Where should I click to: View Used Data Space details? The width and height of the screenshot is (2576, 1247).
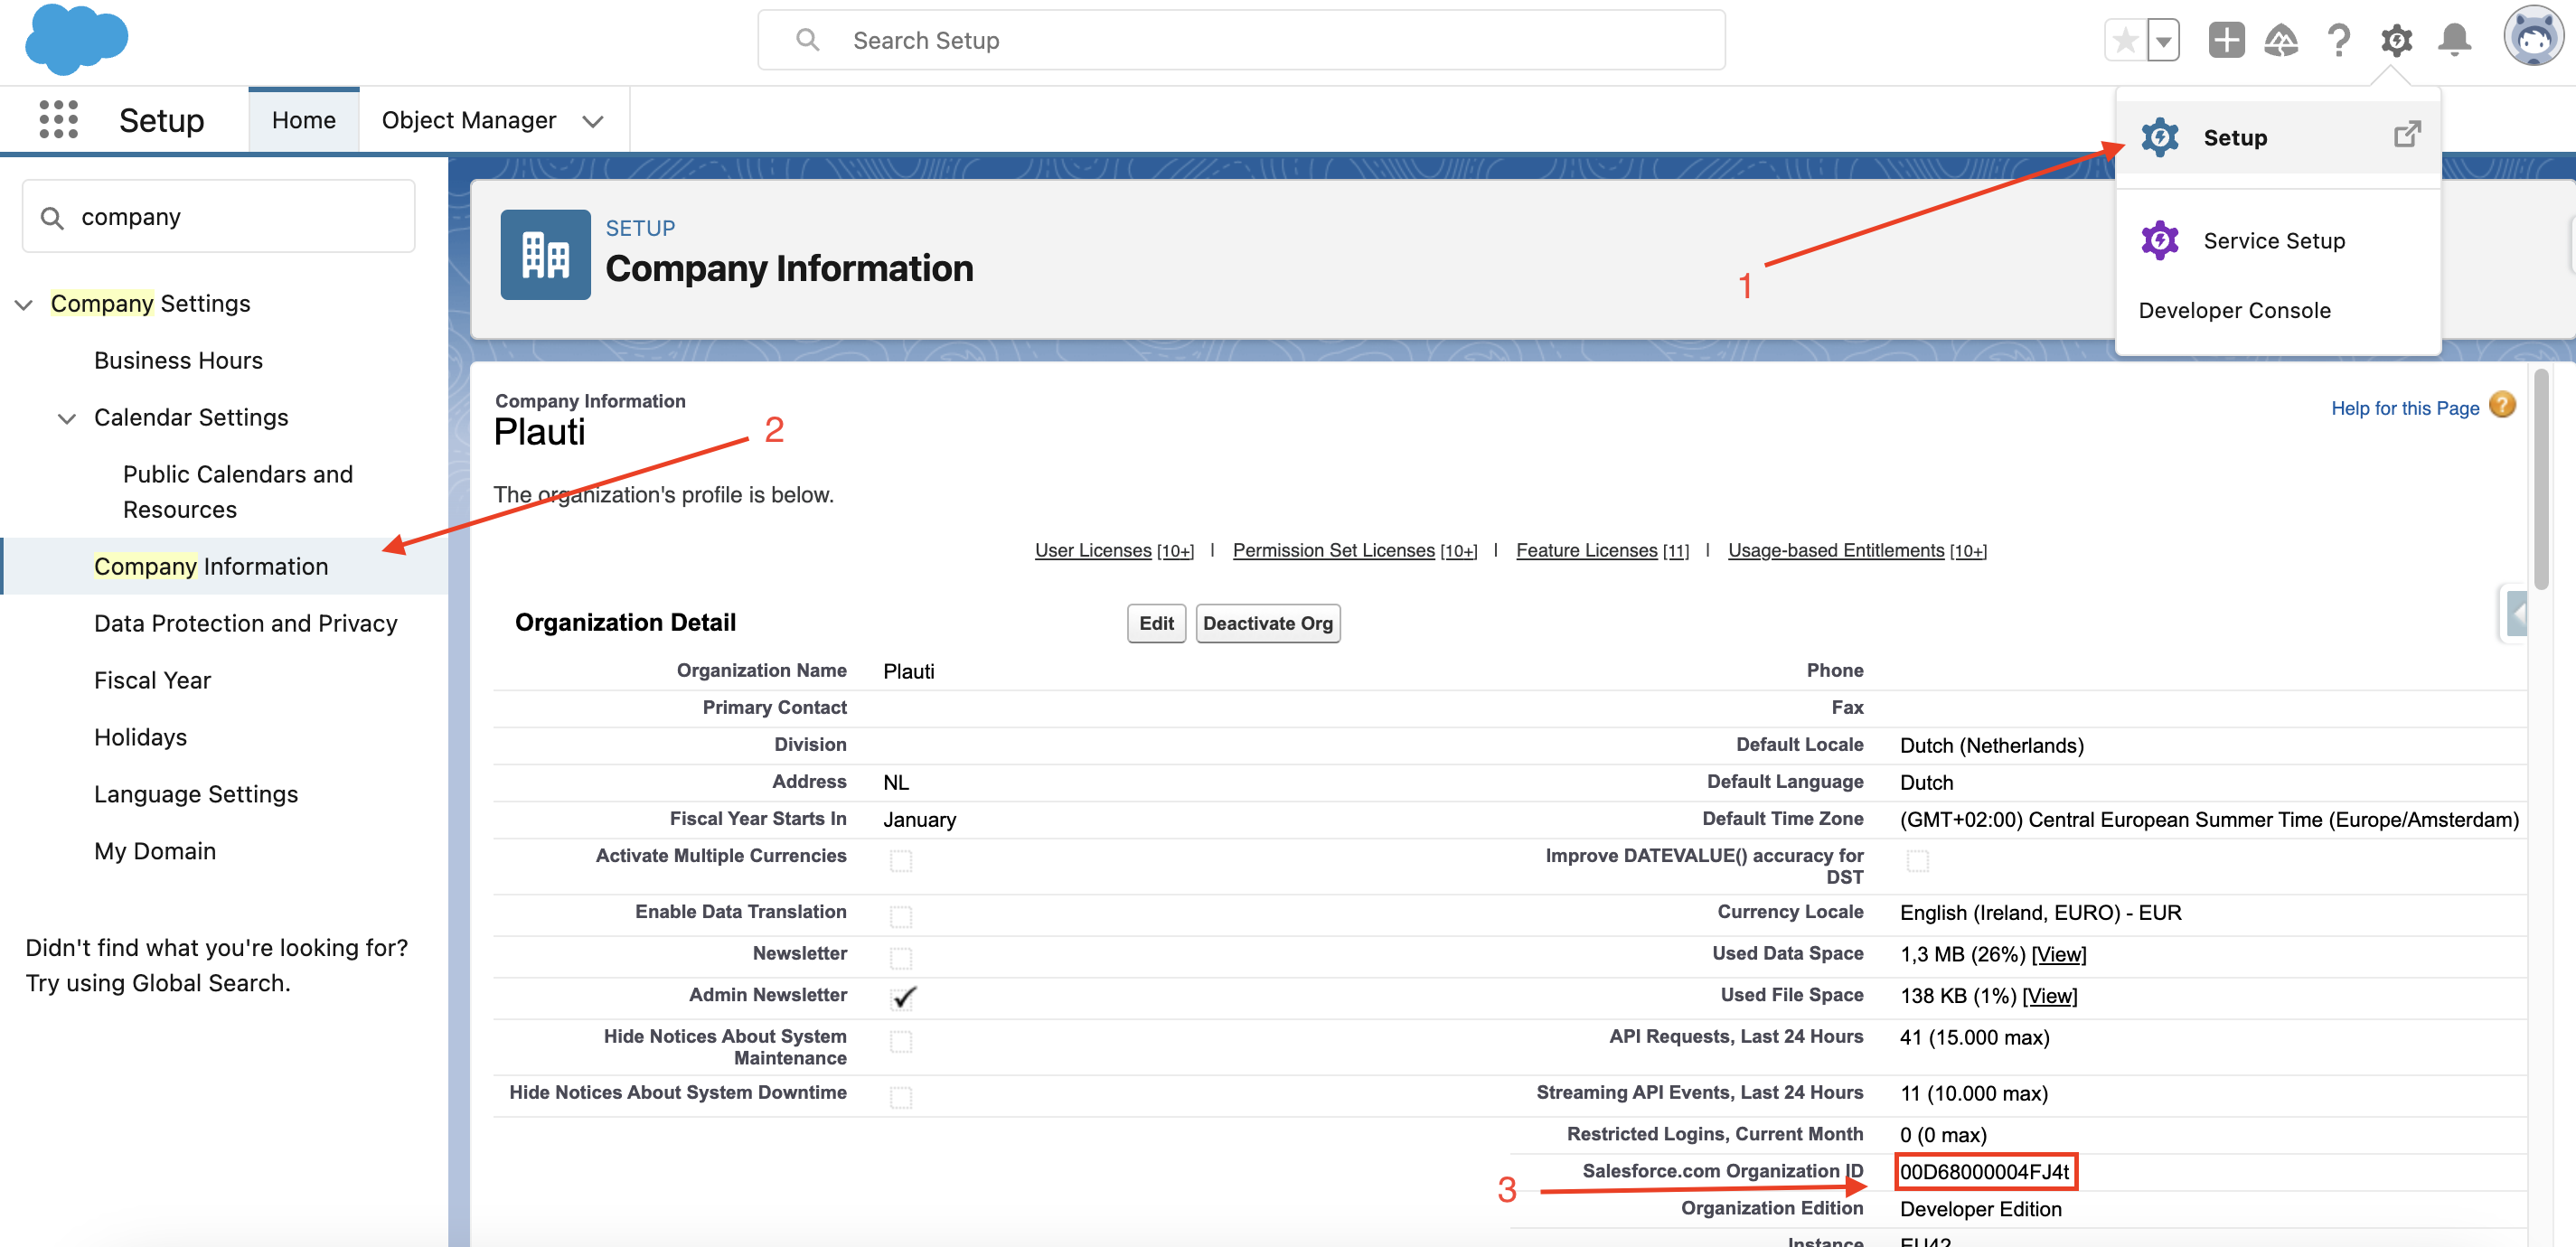tap(2058, 954)
